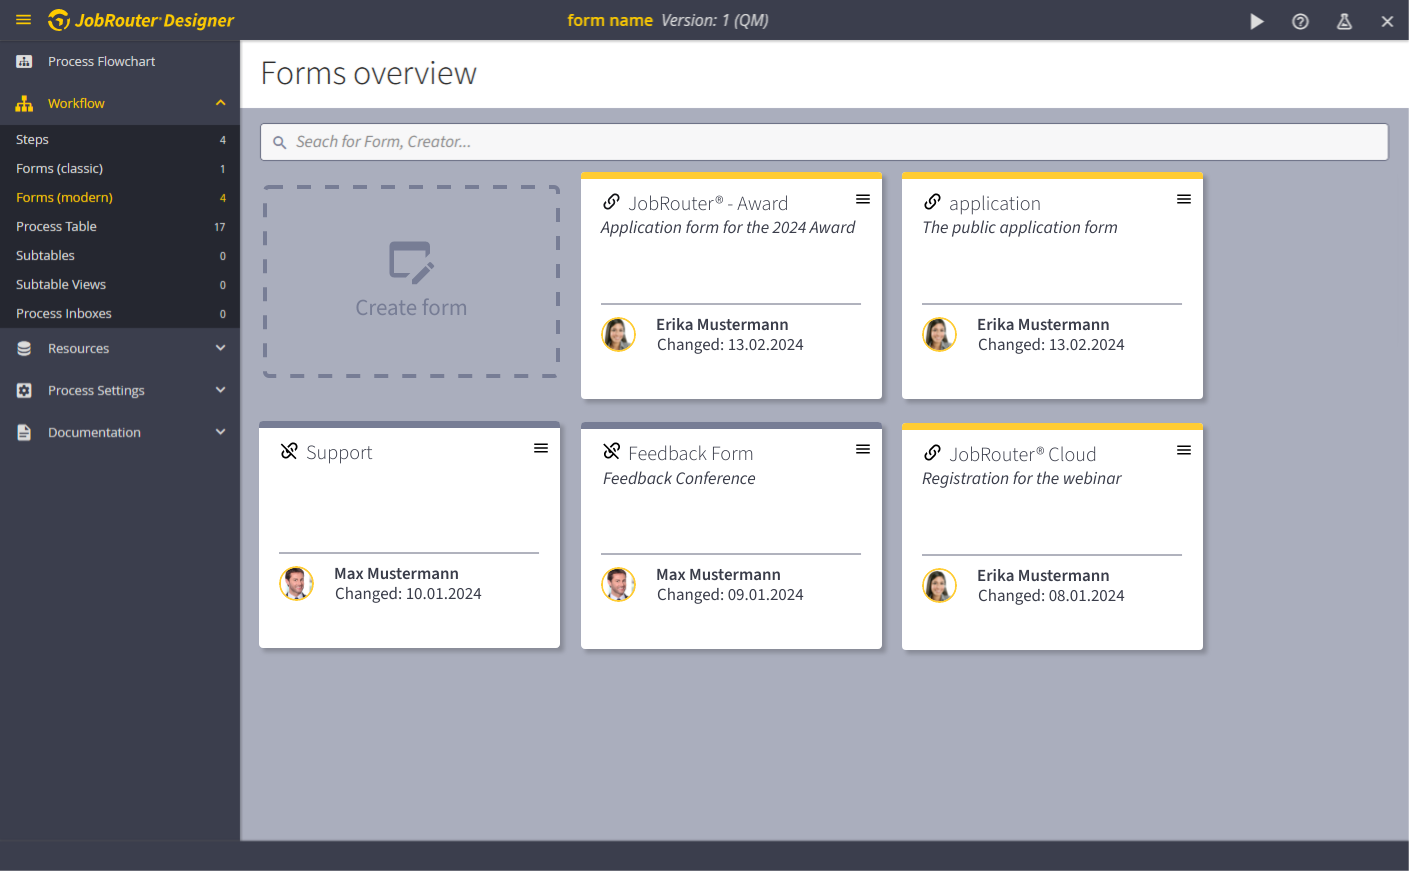Click Max's avatar on Support card
The width and height of the screenshot is (1409, 871).
[x=297, y=583]
